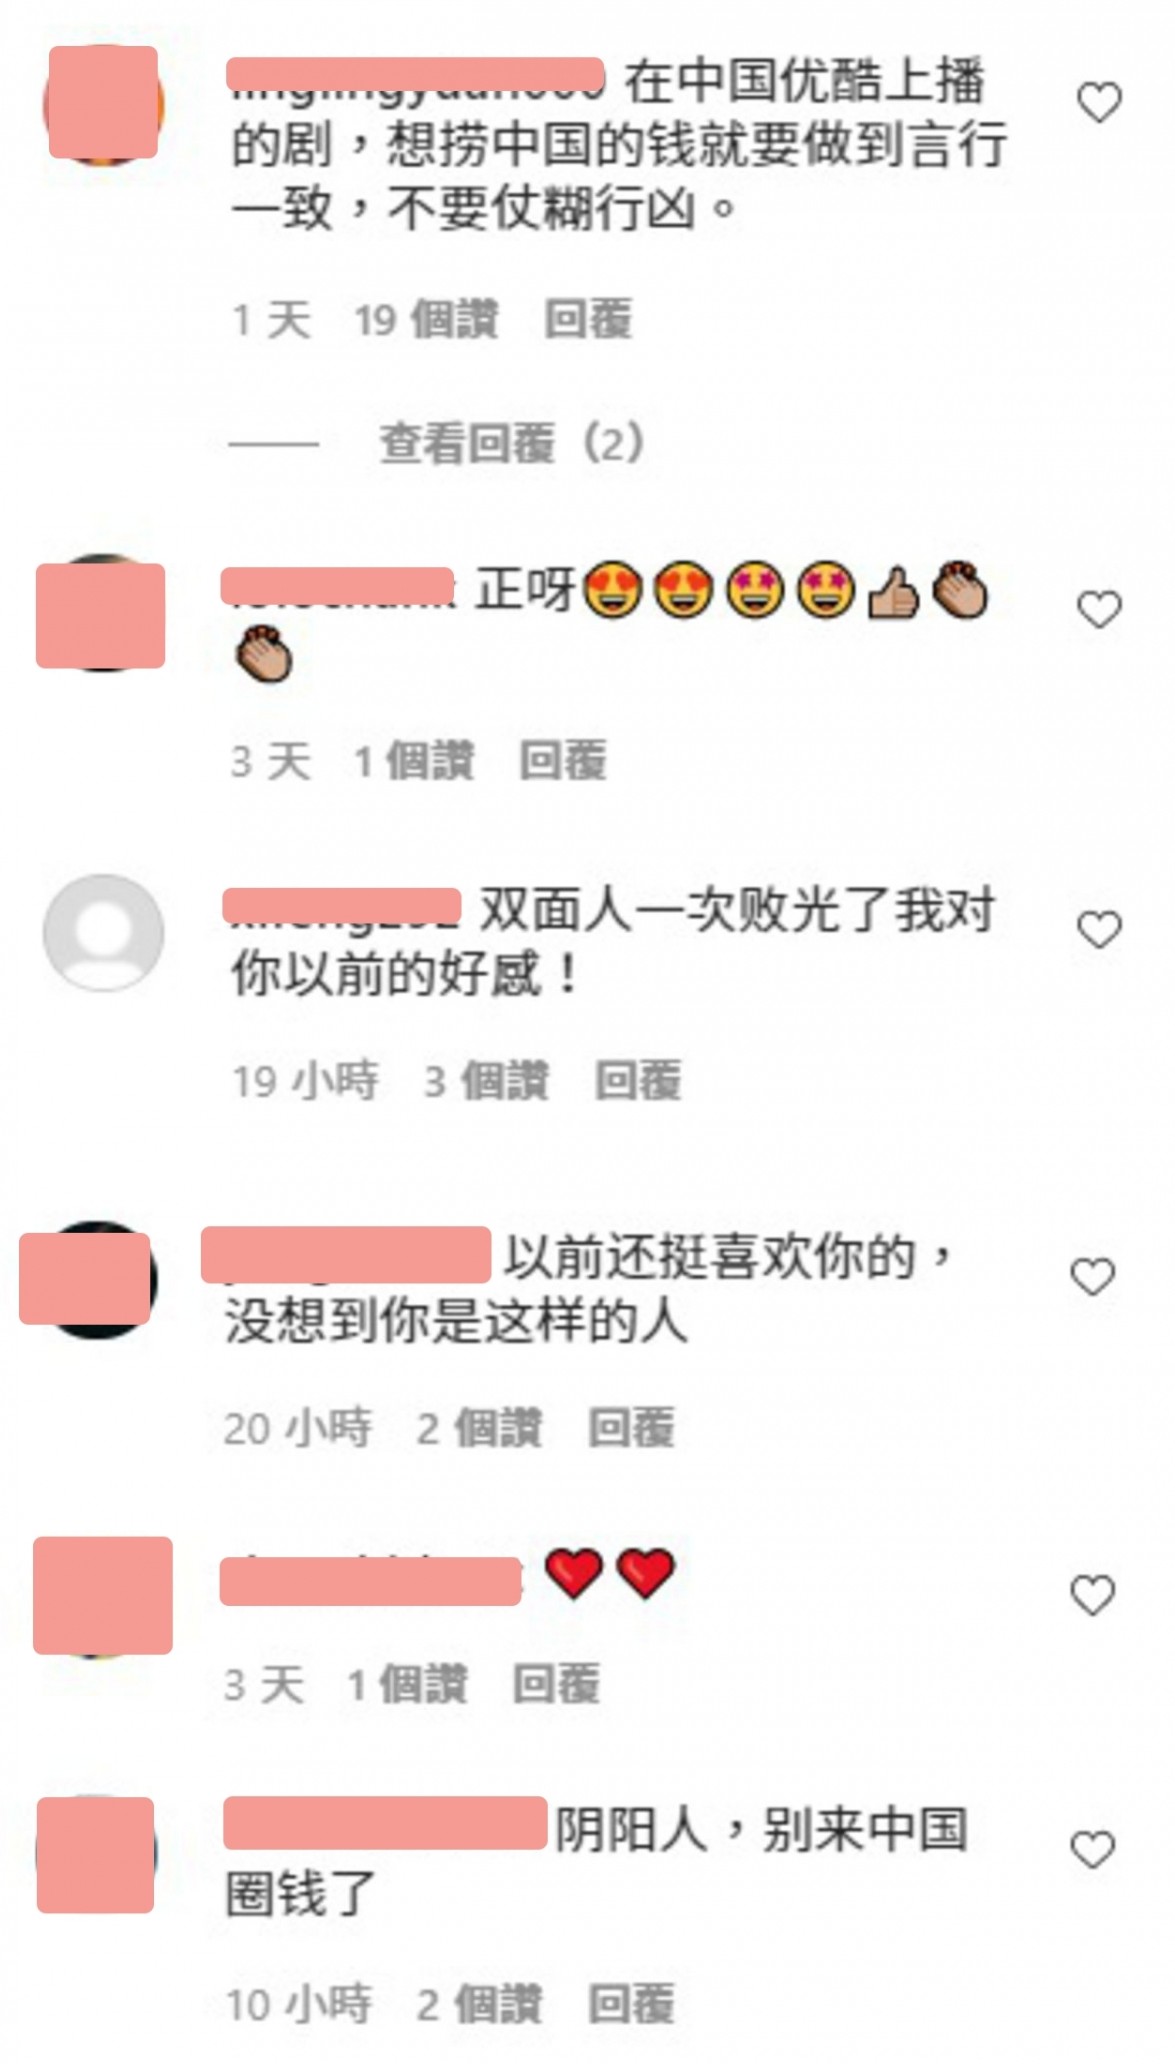Heart the red double-heart emoji comment

1092,1595
